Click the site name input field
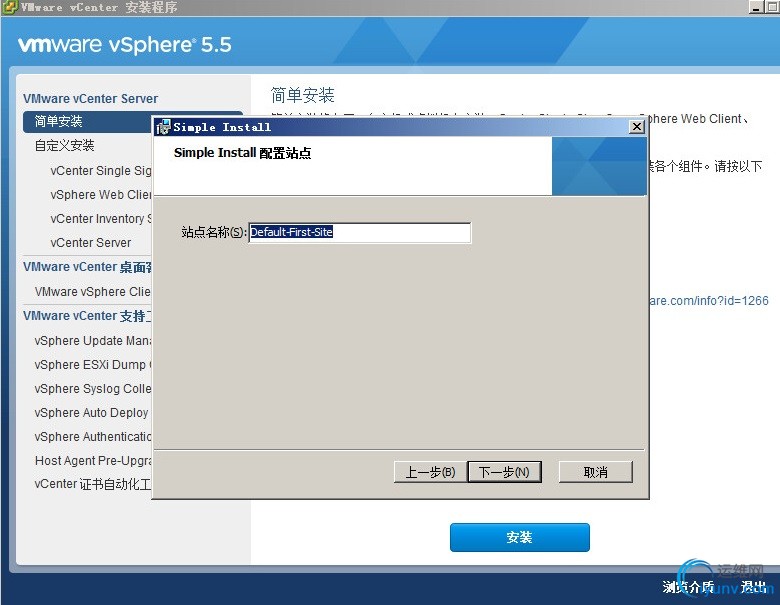This screenshot has height=605, width=780. pyautogui.click(x=359, y=232)
